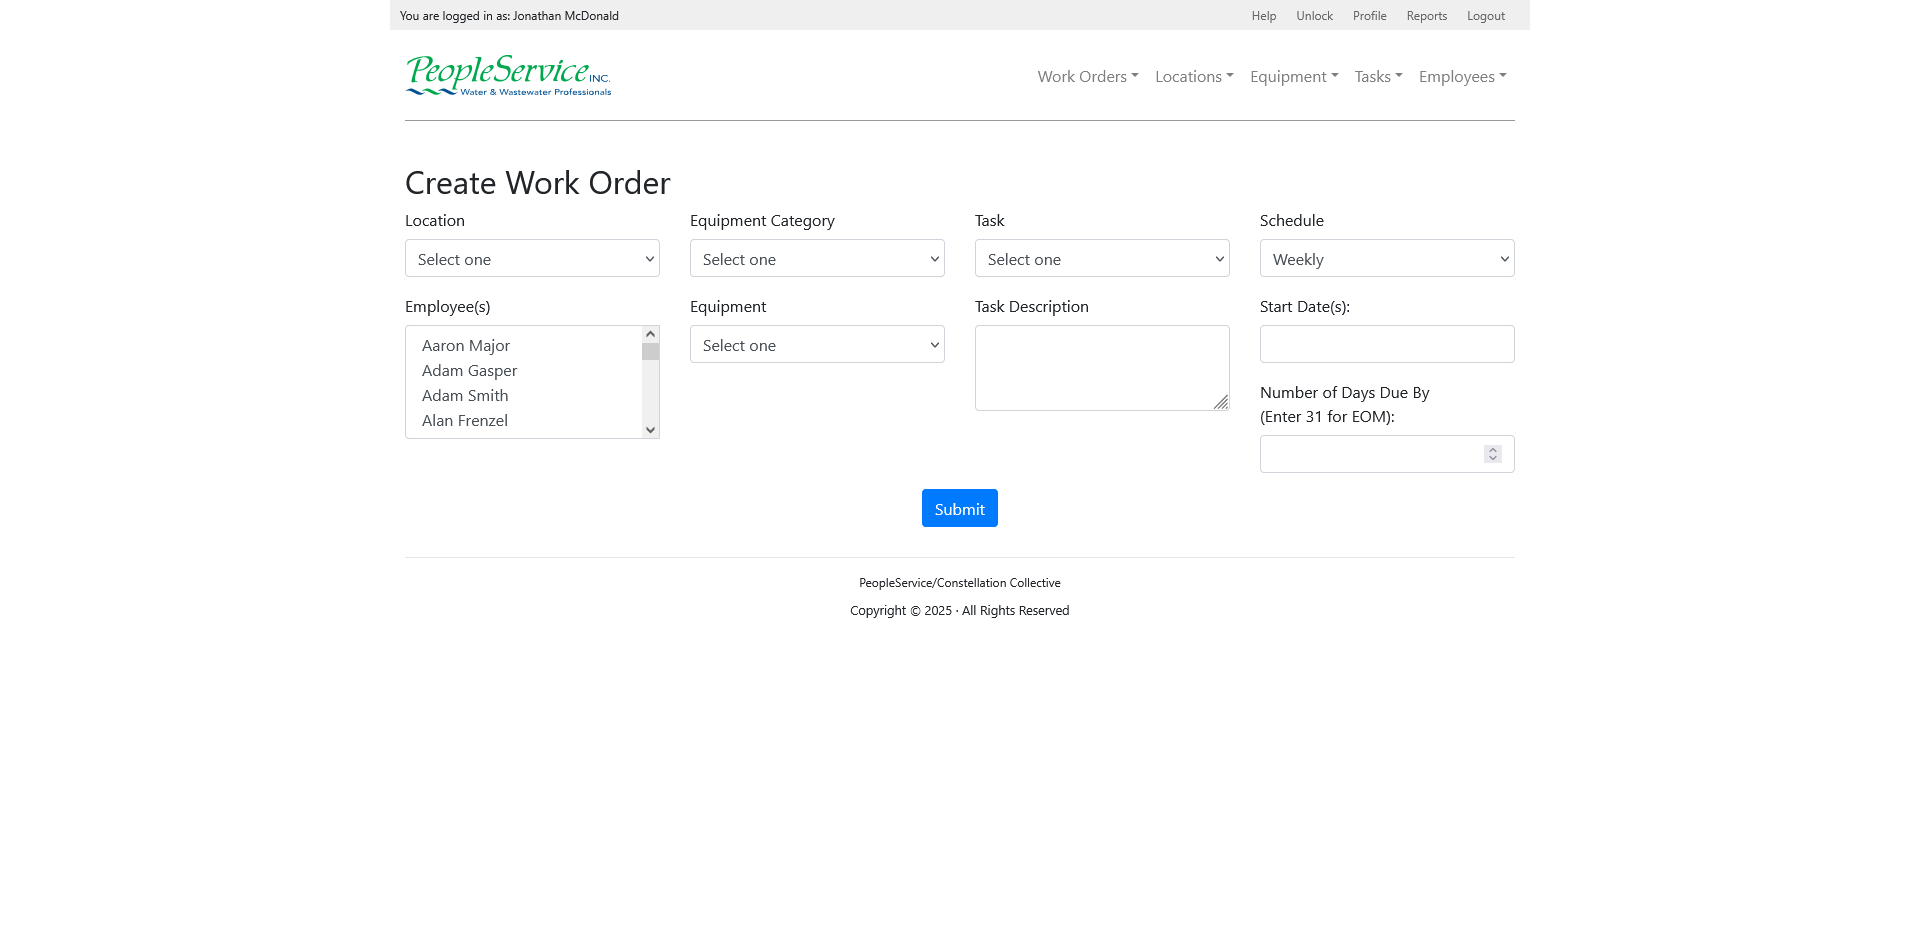1920x929 pixels.
Task: Select Adam Gasper in employee list
Action: point(470,371)
